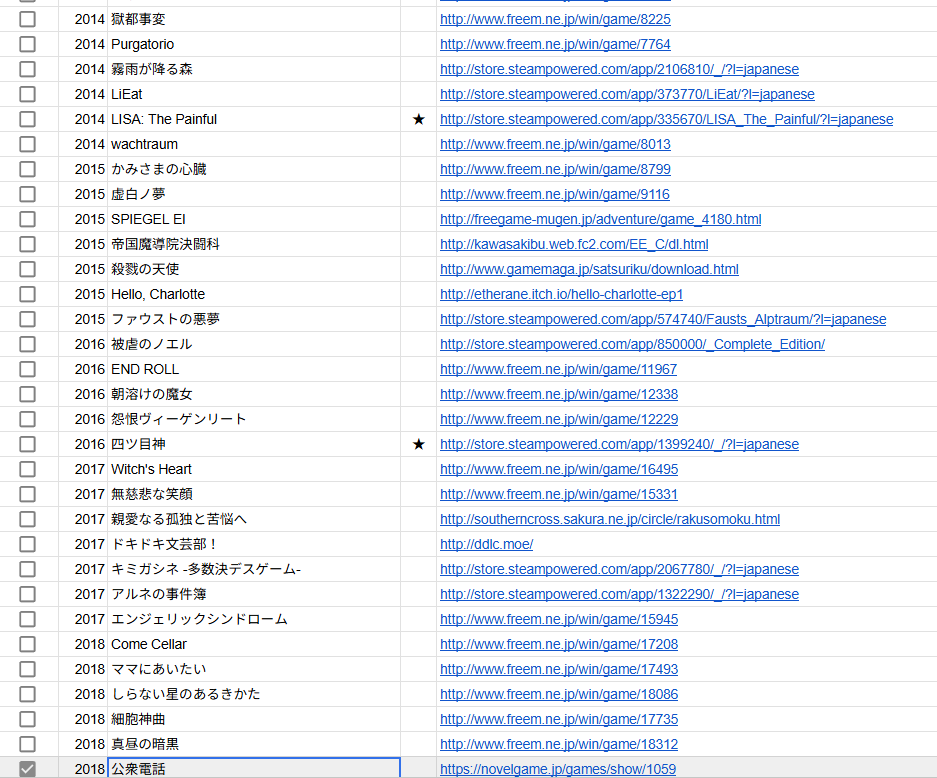Viewport: 937px width, 778px height.
Task: Toggle checkbox for 霧雨が降る森
Action: tap(27, 69)
